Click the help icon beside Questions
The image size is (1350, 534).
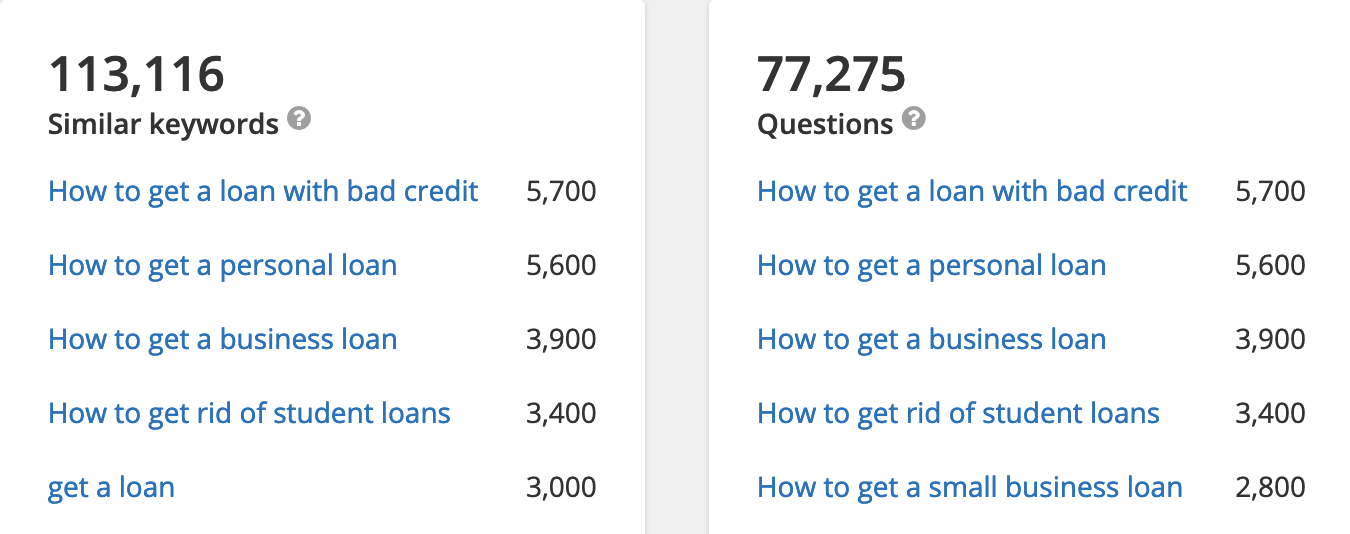point(913,121)
